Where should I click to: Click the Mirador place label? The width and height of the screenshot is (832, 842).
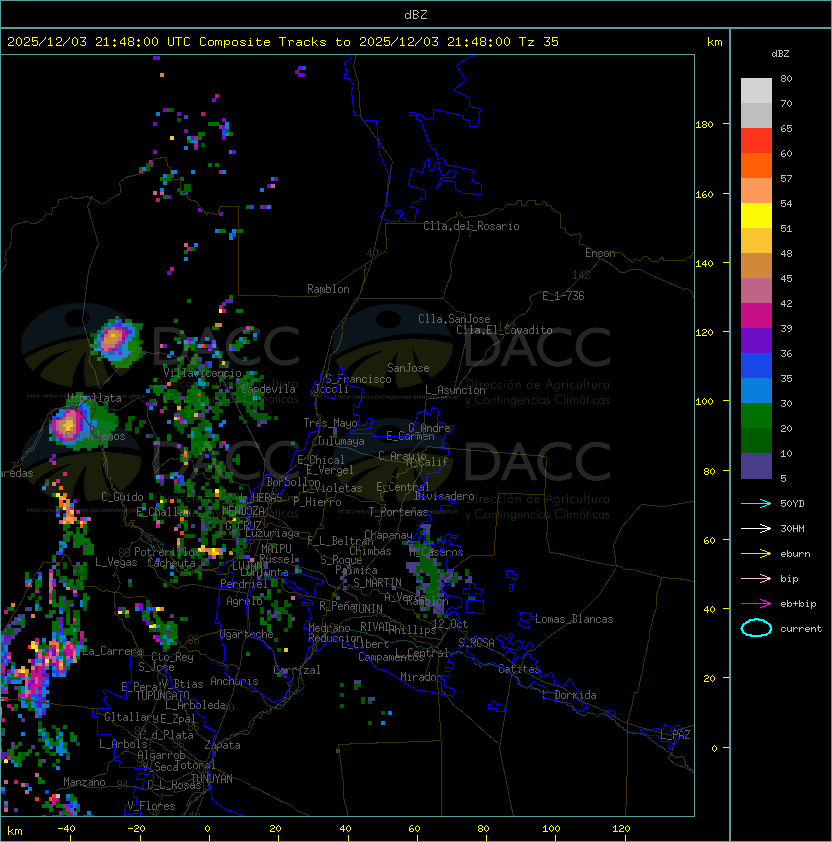(421, 677)
